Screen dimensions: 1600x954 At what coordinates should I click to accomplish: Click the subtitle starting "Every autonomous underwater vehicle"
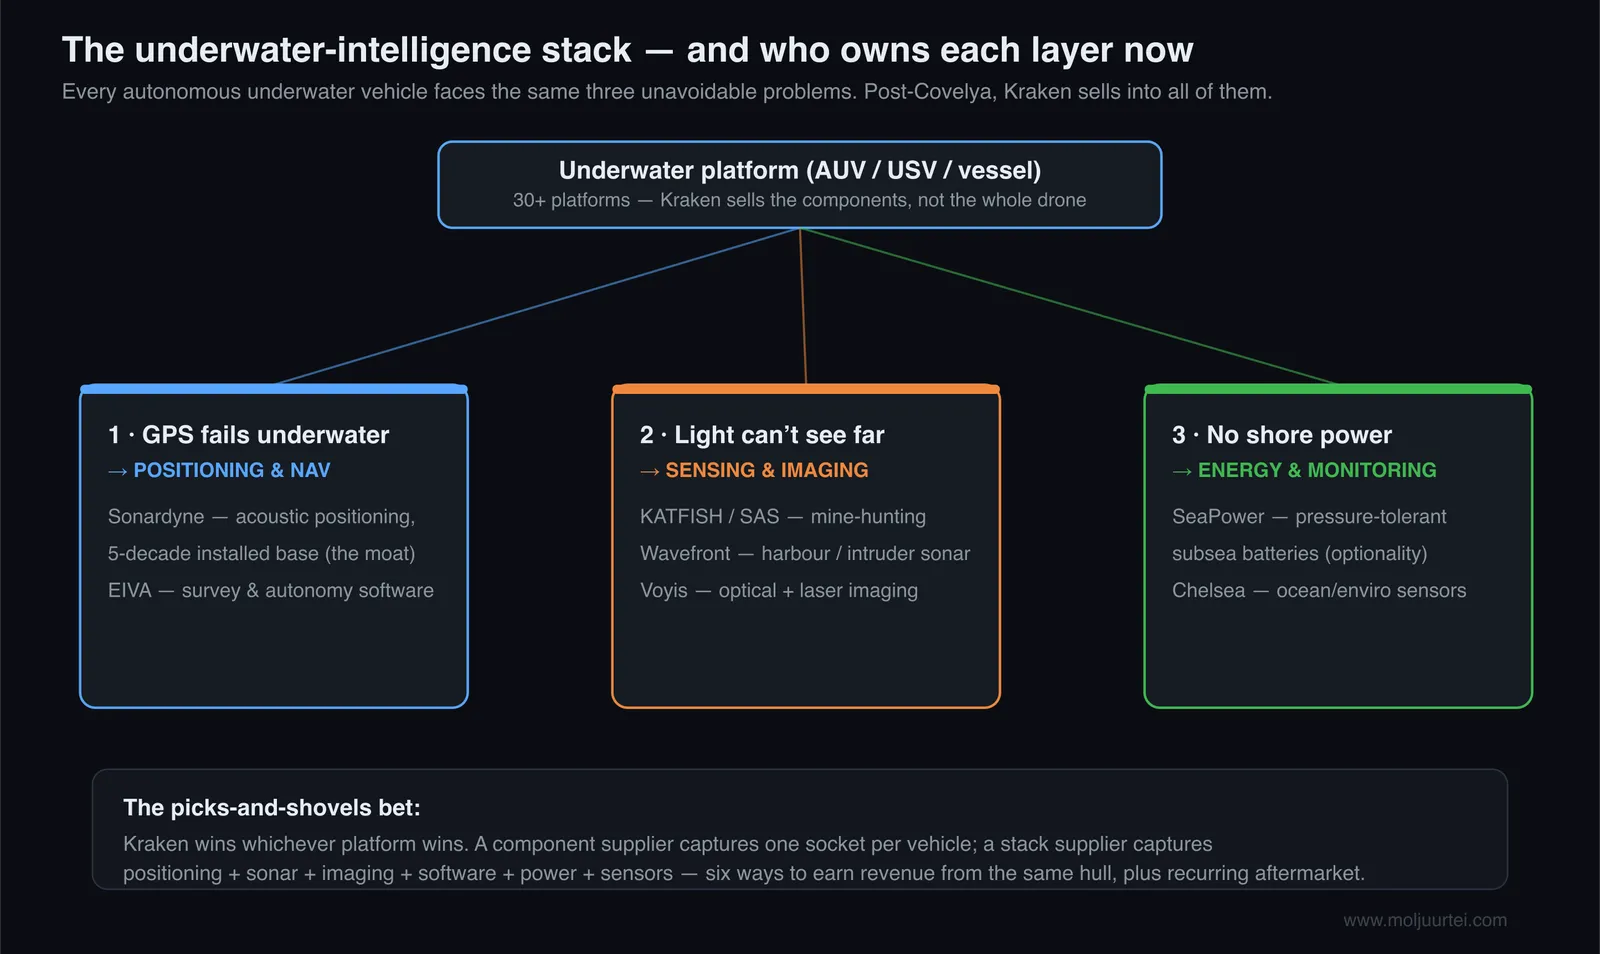click(x=667, y=92)
